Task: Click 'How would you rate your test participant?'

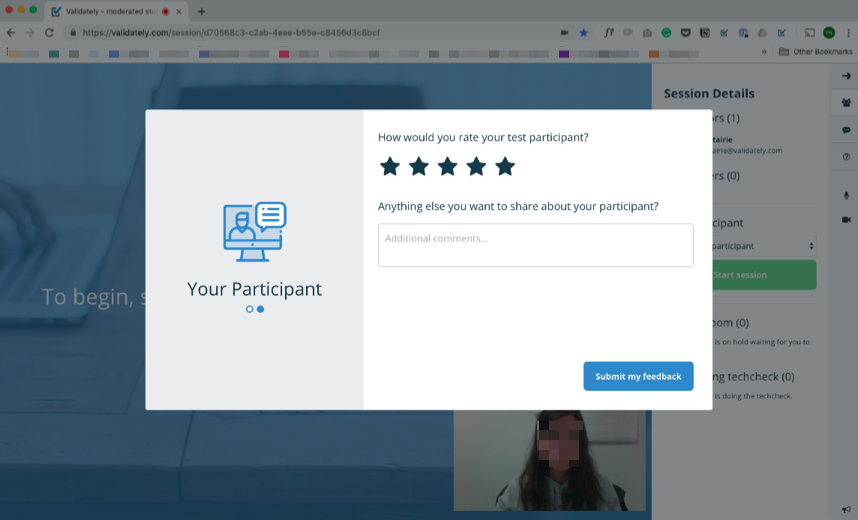Action: (483, 137)
